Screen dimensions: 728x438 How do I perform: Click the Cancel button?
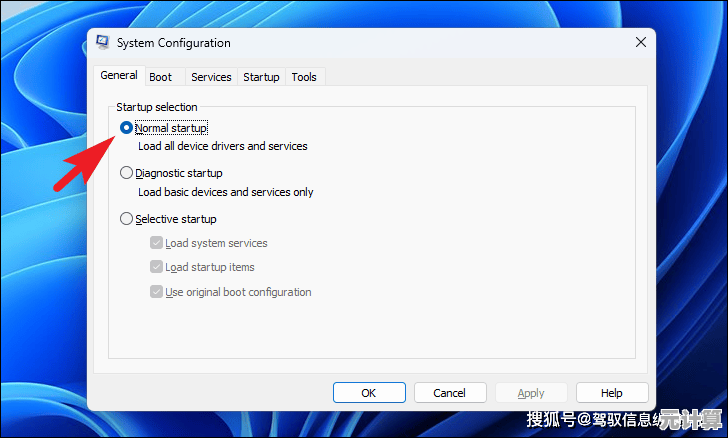450,393
